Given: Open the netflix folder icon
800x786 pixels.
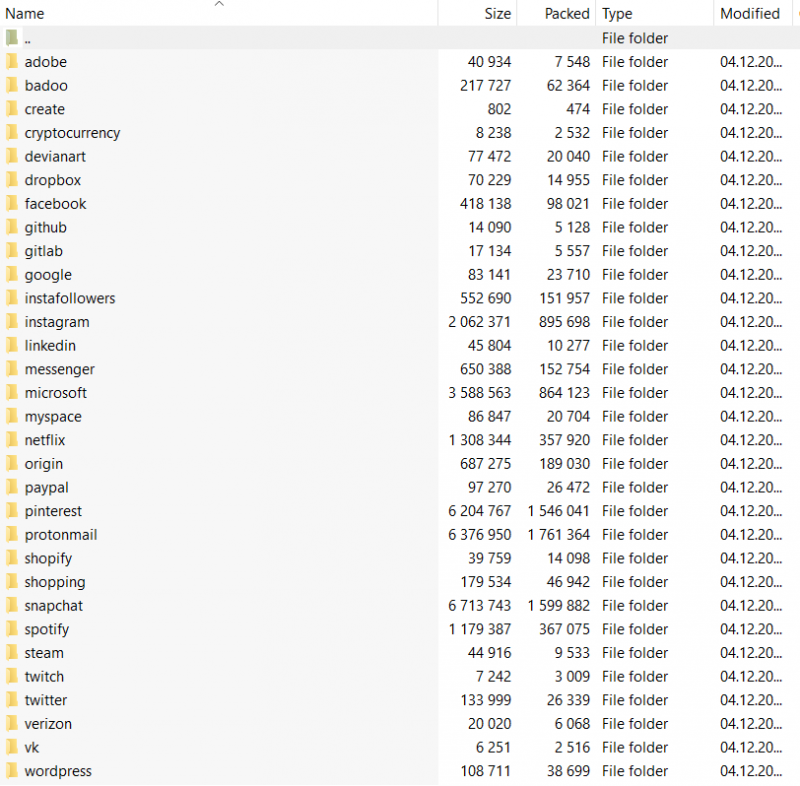Looking at the screenshot, I should pyautogui.click(x=12, y=440).
